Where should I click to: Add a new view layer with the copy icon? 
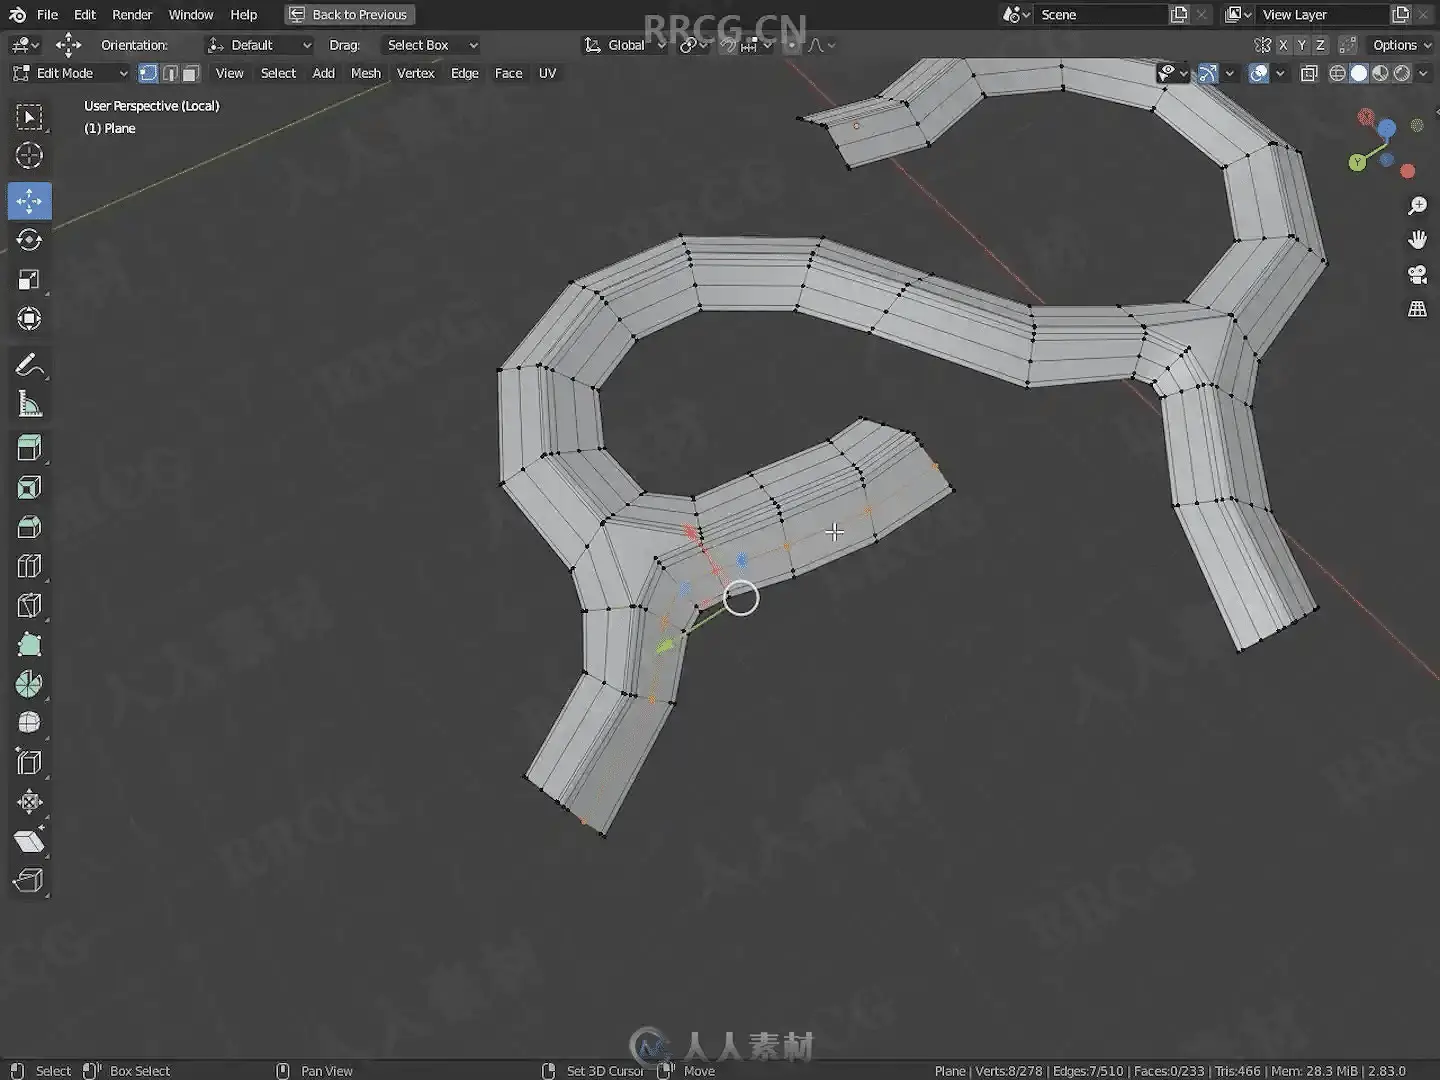tap(1401, 15)
